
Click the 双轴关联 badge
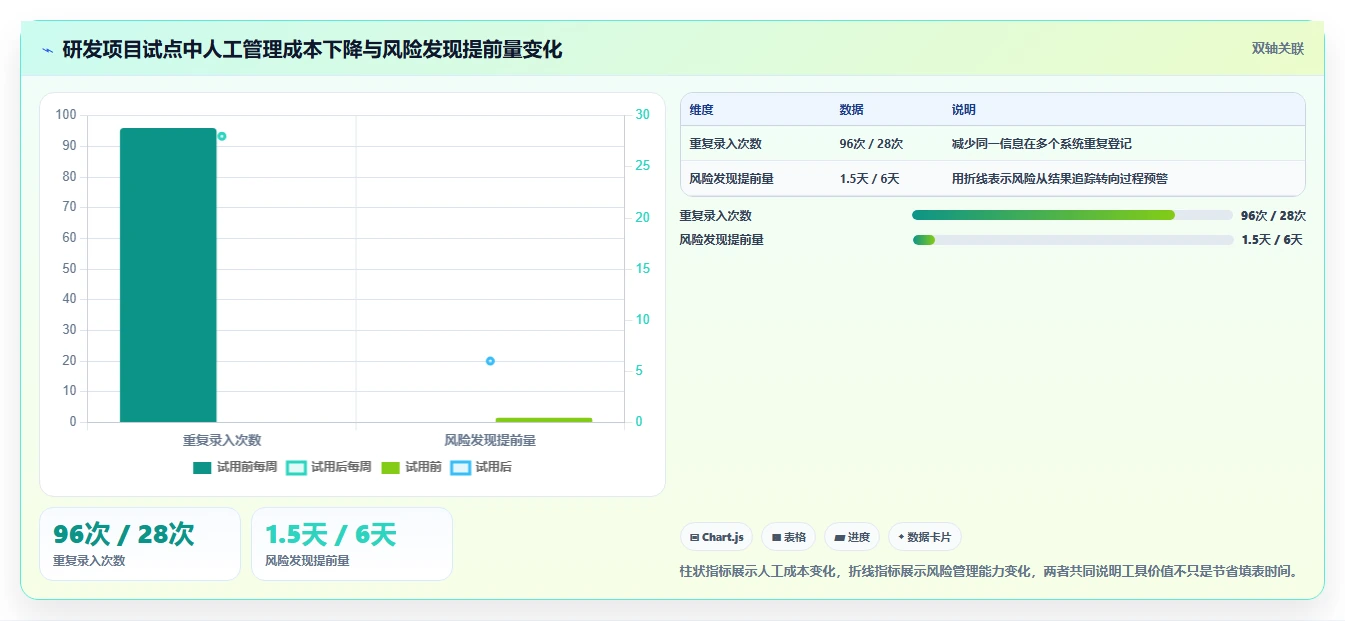[x=1278, y=48]
